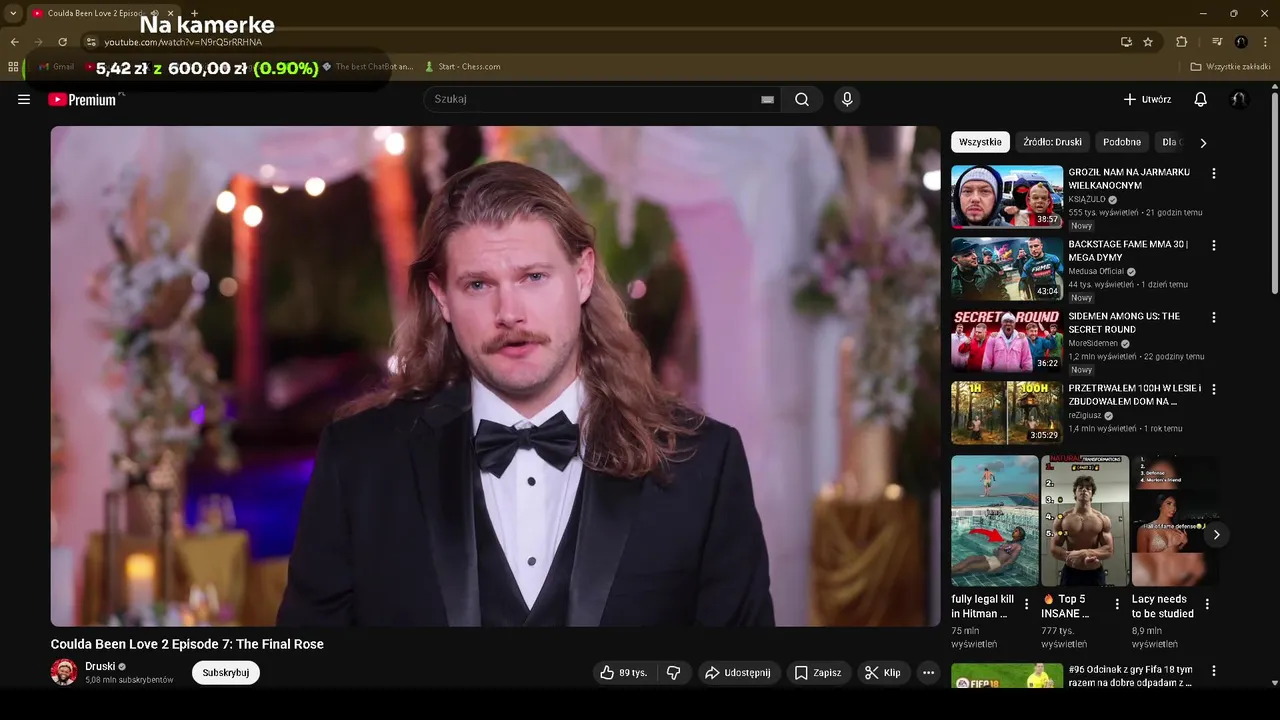The image size is (1280, 720).
Task: Open options for Lacy needs short
Action: coord(1207,604)
